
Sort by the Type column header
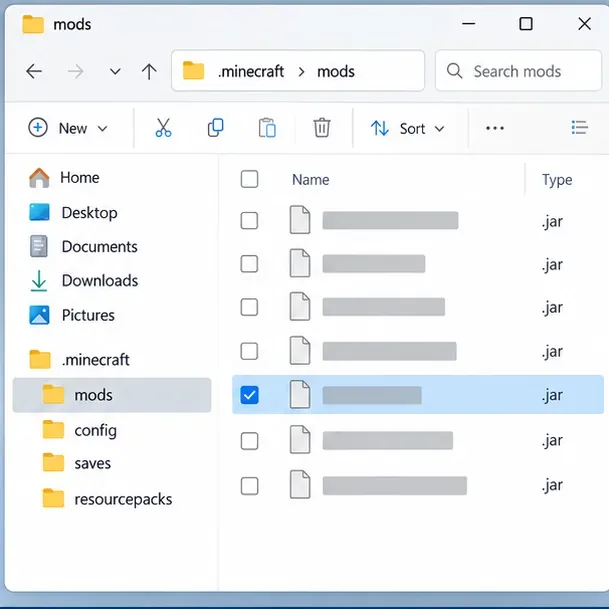(557, 180)
